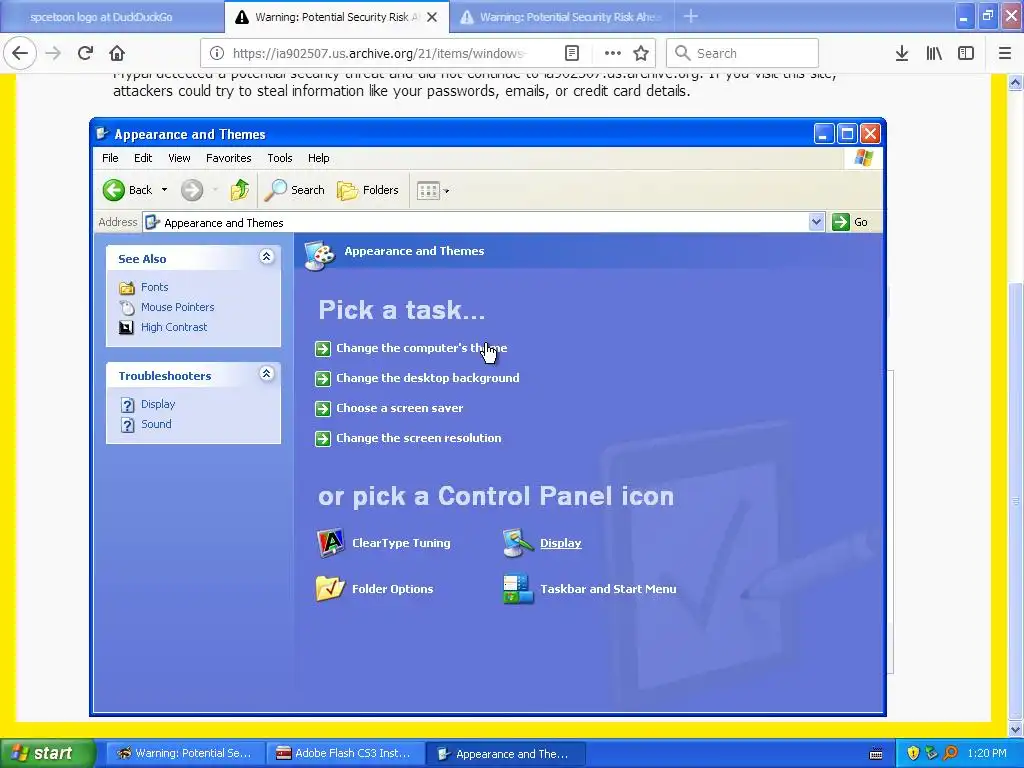Go back in the Firefox browser
This screenshot has width=1024, height=768.
point(20,54)
